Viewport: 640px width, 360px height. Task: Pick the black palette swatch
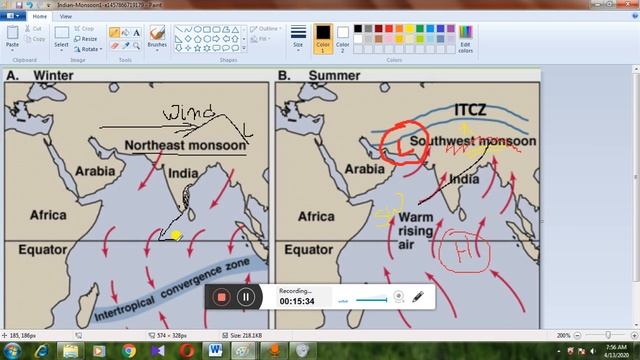(x=358, y=29)
